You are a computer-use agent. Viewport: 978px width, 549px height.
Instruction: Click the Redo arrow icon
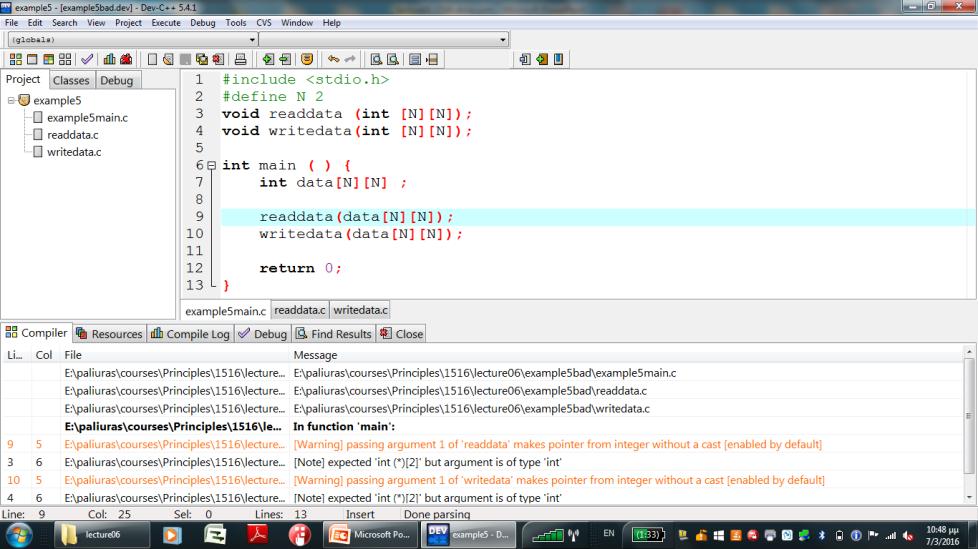click(x=350, y=59)
